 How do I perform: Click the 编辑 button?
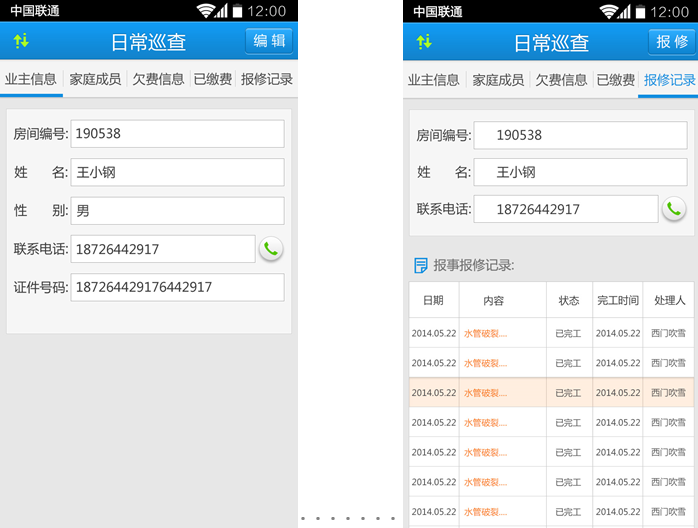(x=269, y=41)
